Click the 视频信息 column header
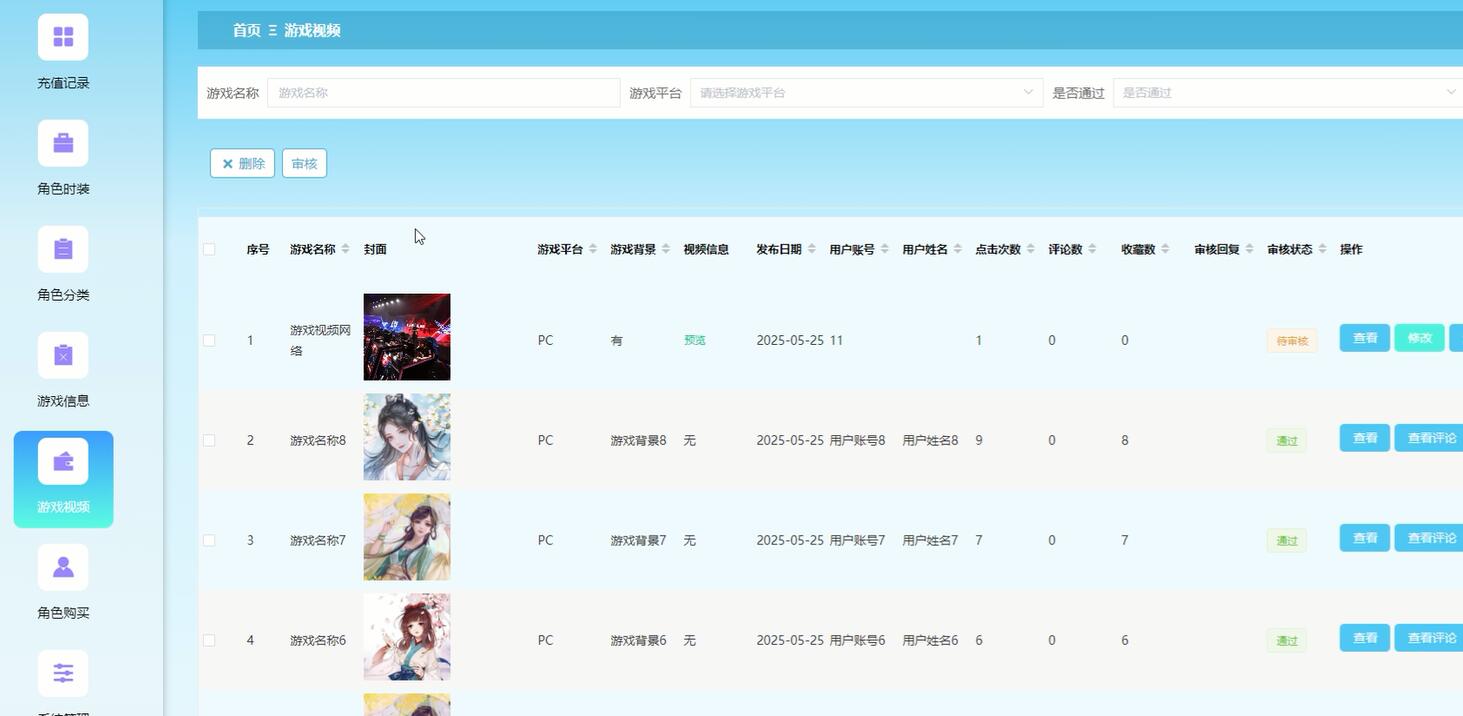Screen dimensions: 1463x716 [706, 249]
